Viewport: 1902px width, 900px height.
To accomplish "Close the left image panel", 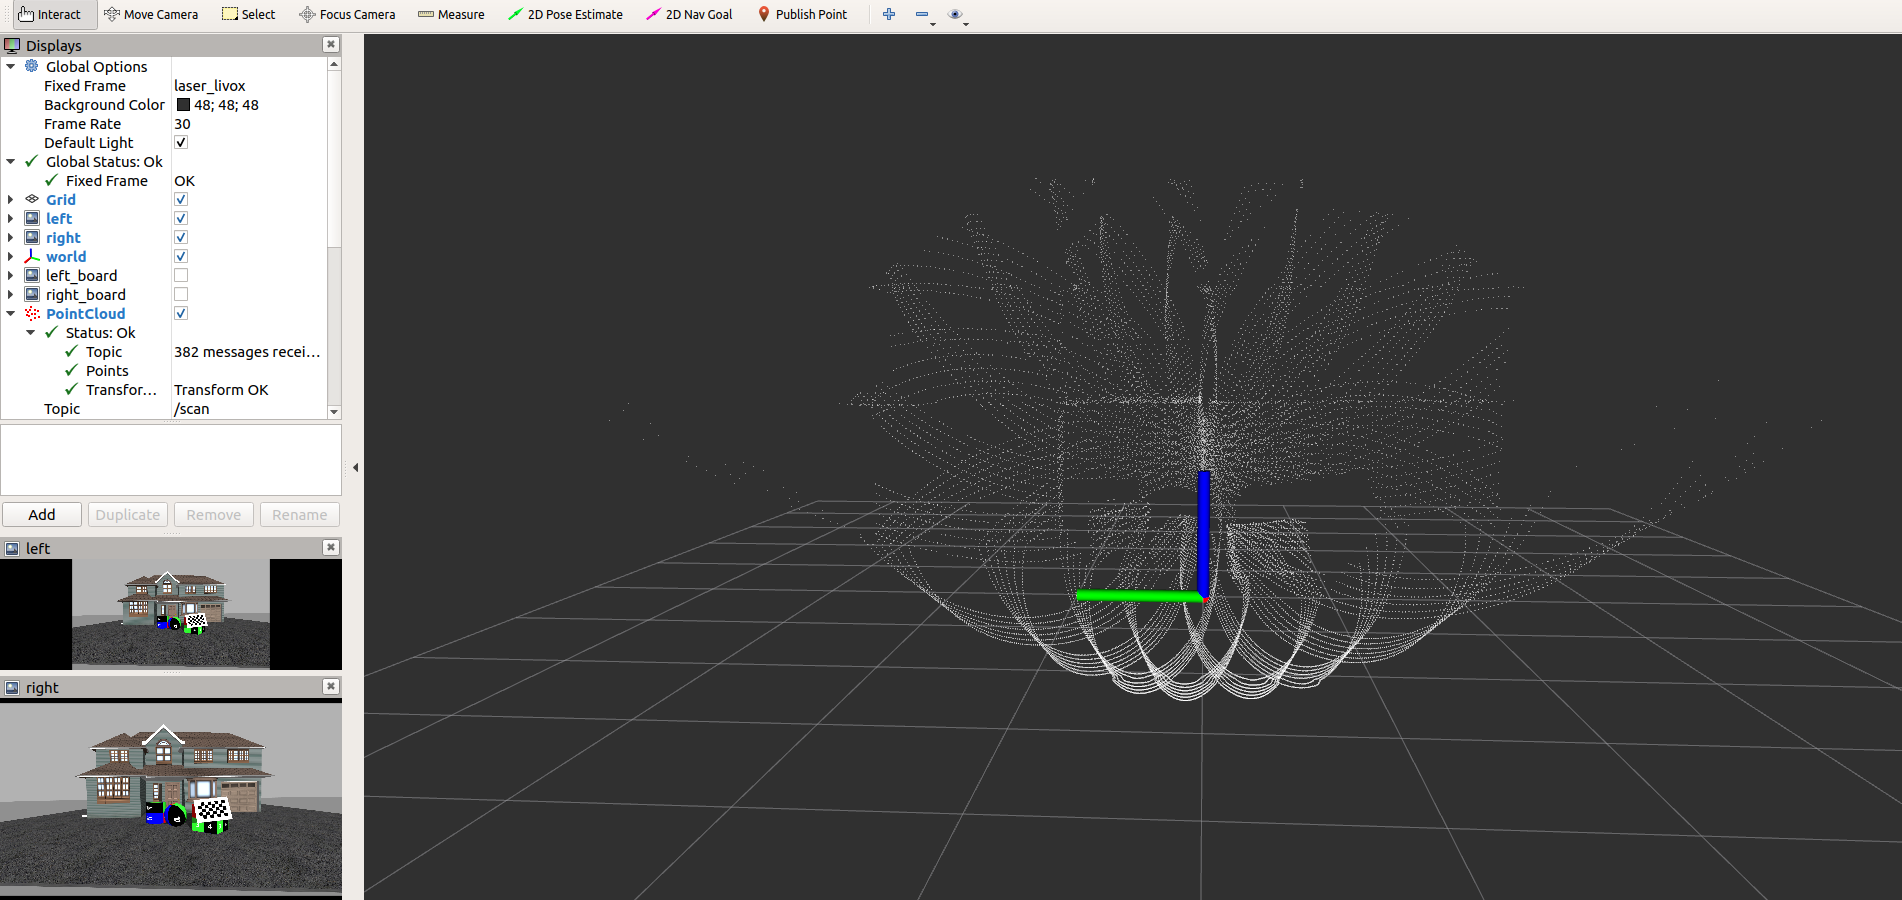I will pos(331,547).
